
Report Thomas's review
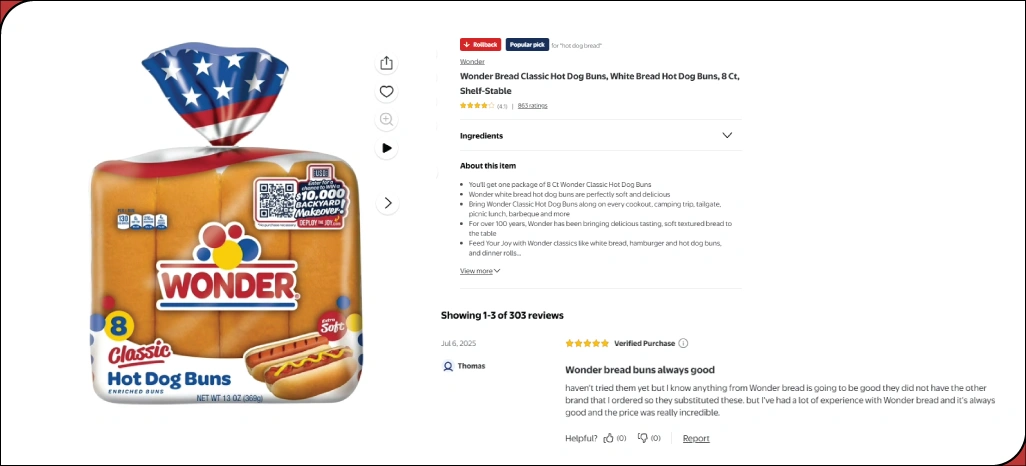[x=696, y=438]
